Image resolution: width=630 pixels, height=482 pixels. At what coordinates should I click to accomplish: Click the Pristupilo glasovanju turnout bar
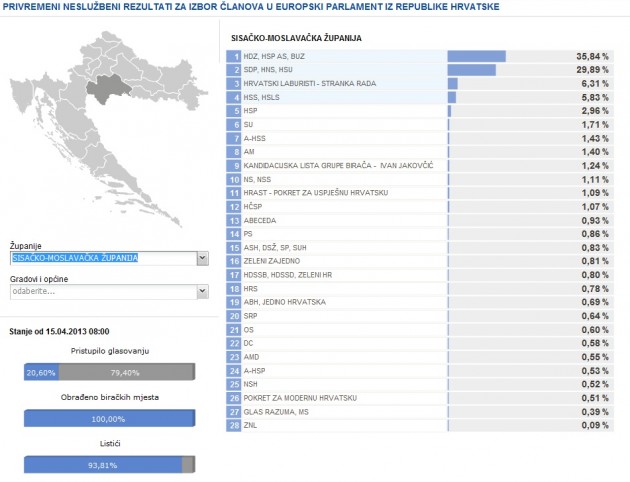[108, 372]
